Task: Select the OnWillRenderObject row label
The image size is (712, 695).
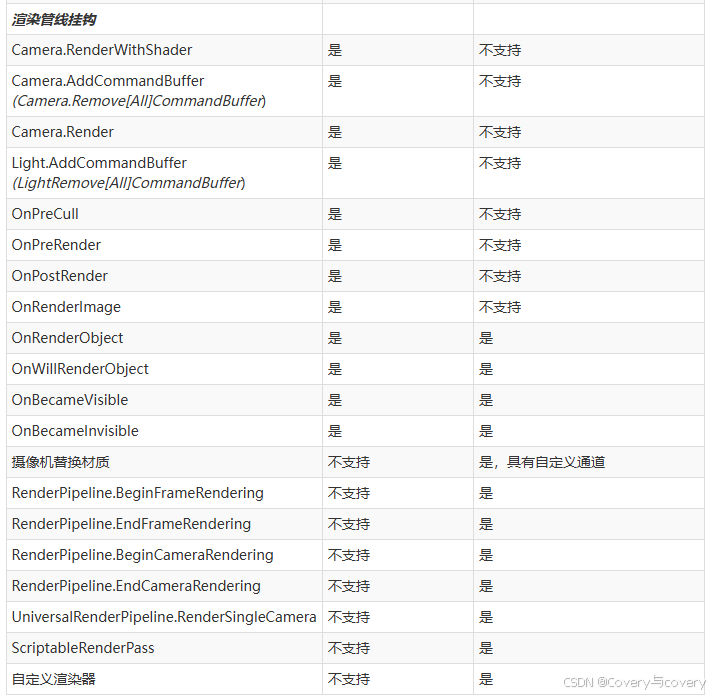Action: pyautogui.click(x=80, y=369)
